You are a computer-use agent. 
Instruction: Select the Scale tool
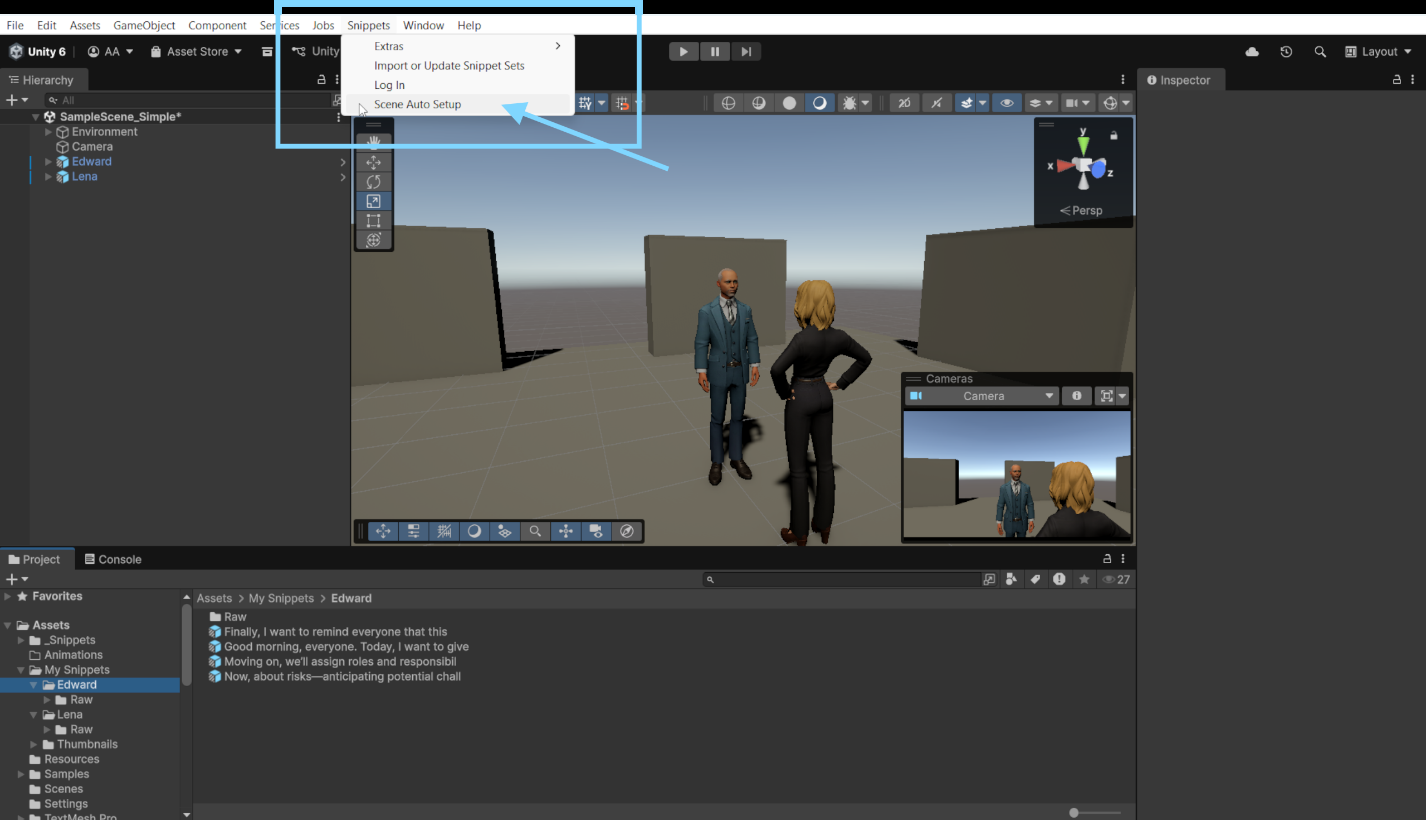374,201
